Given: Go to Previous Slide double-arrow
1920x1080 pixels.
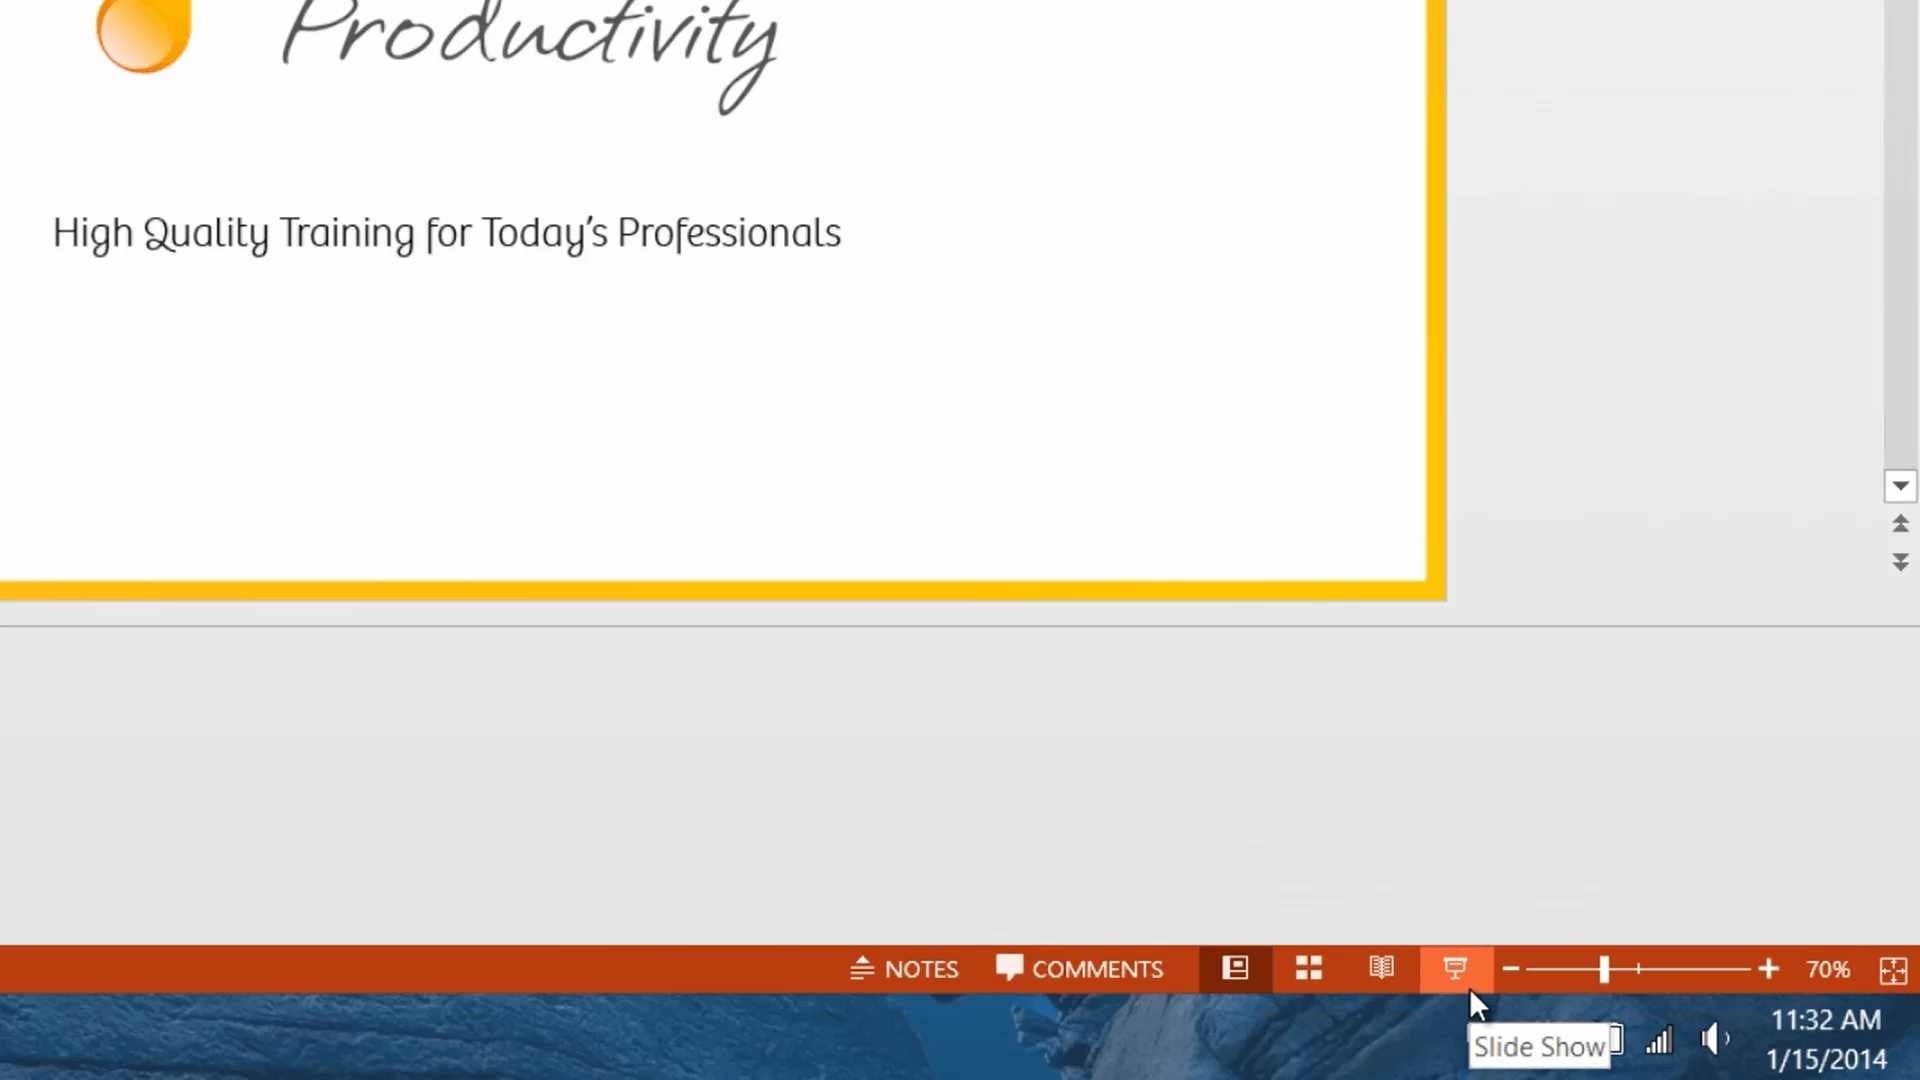Looking at the screenshot, I should (1900, 524).
